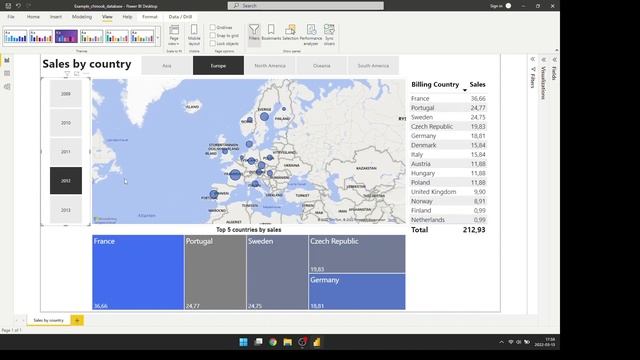Select the South America slicer button

(x=373, y=66)
